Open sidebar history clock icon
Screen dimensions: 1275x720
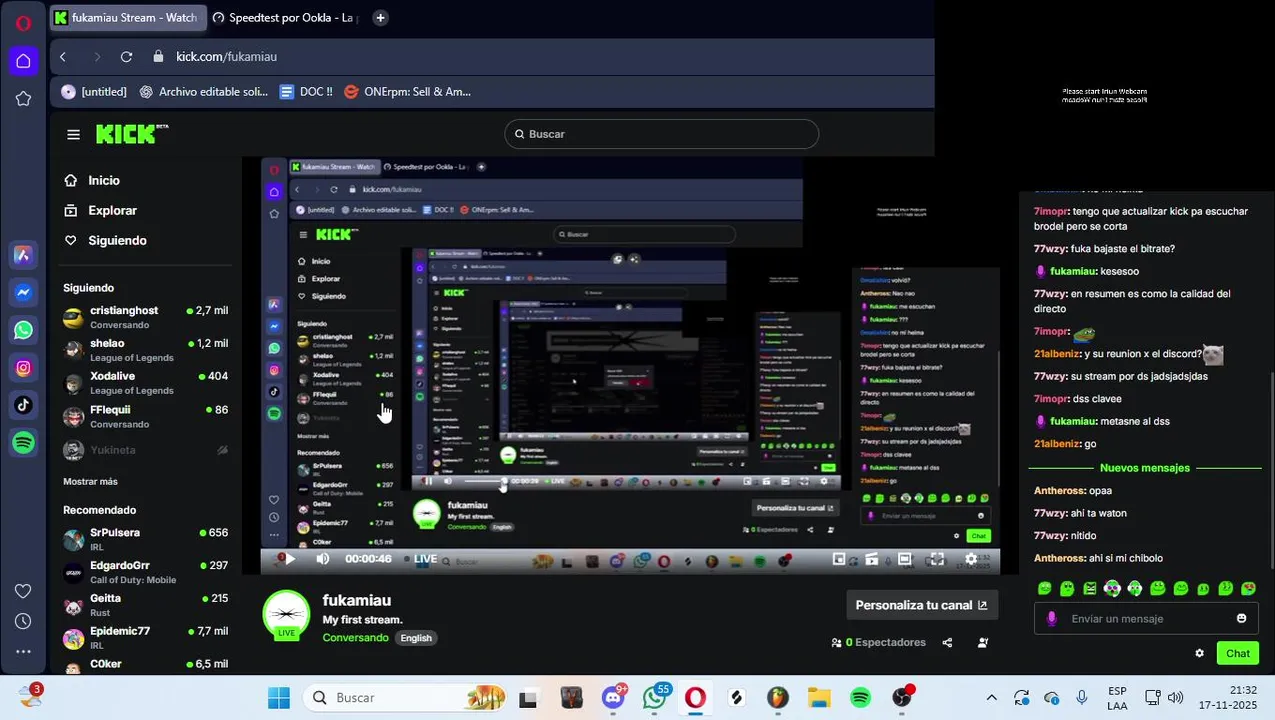[x=23, y=621]
